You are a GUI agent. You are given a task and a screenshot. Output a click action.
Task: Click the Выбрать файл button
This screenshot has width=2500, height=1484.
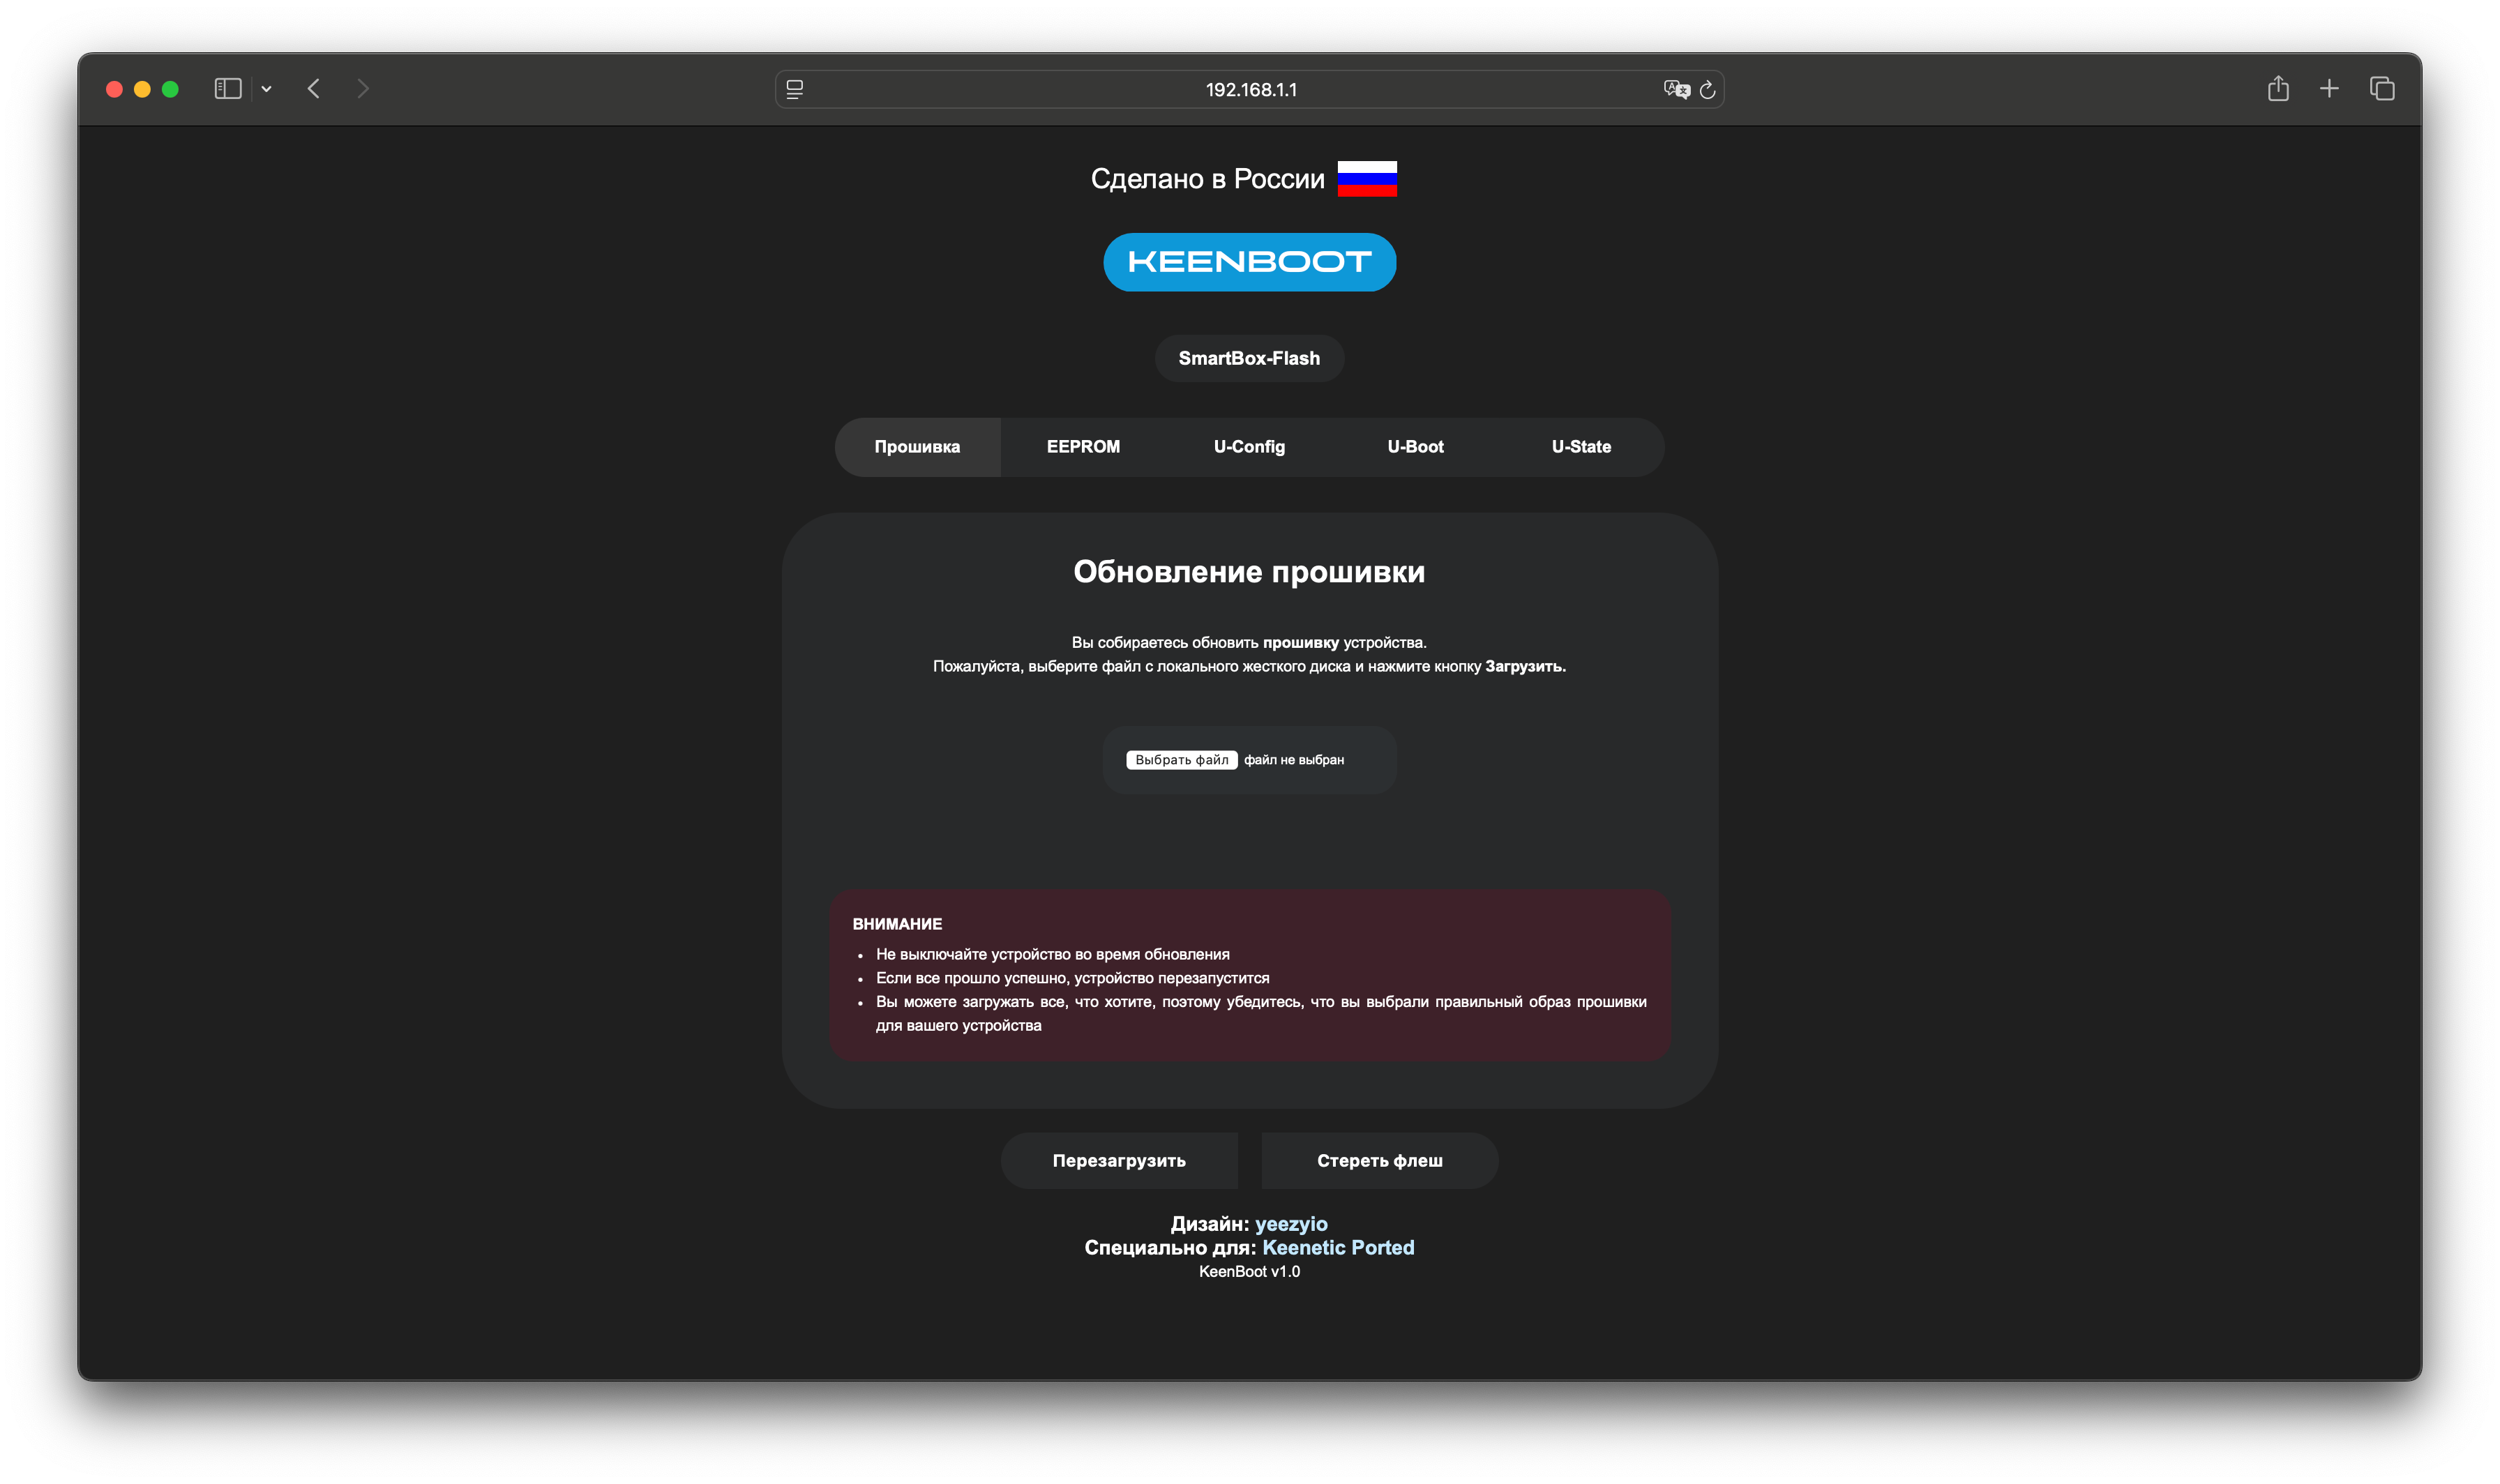point(1182,760)
